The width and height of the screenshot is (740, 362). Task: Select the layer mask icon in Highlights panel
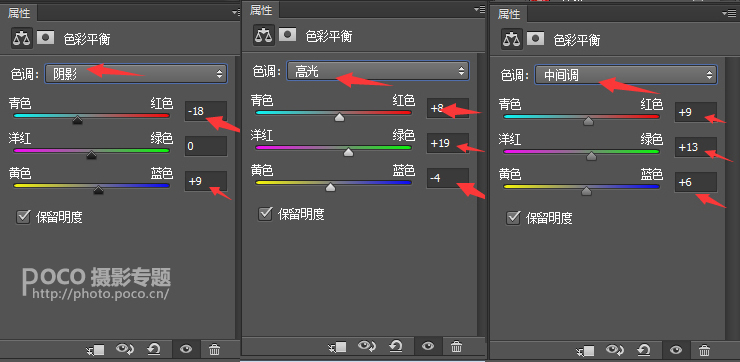tap(287, 34)
